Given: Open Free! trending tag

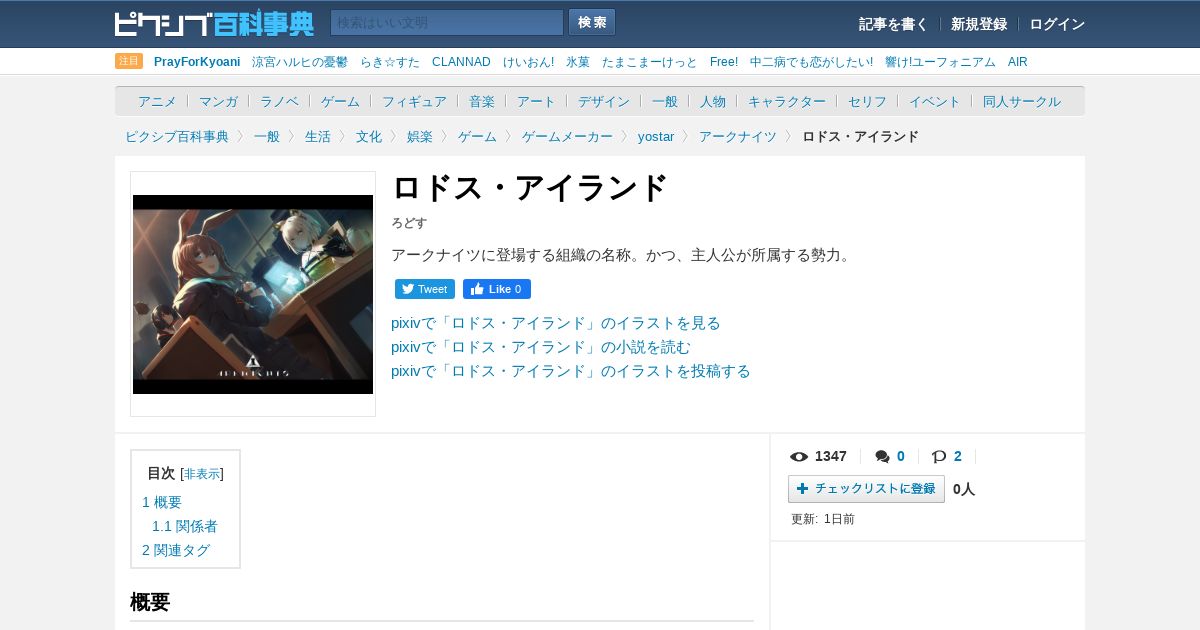Looking at the screenshot, I should point(724,62).
